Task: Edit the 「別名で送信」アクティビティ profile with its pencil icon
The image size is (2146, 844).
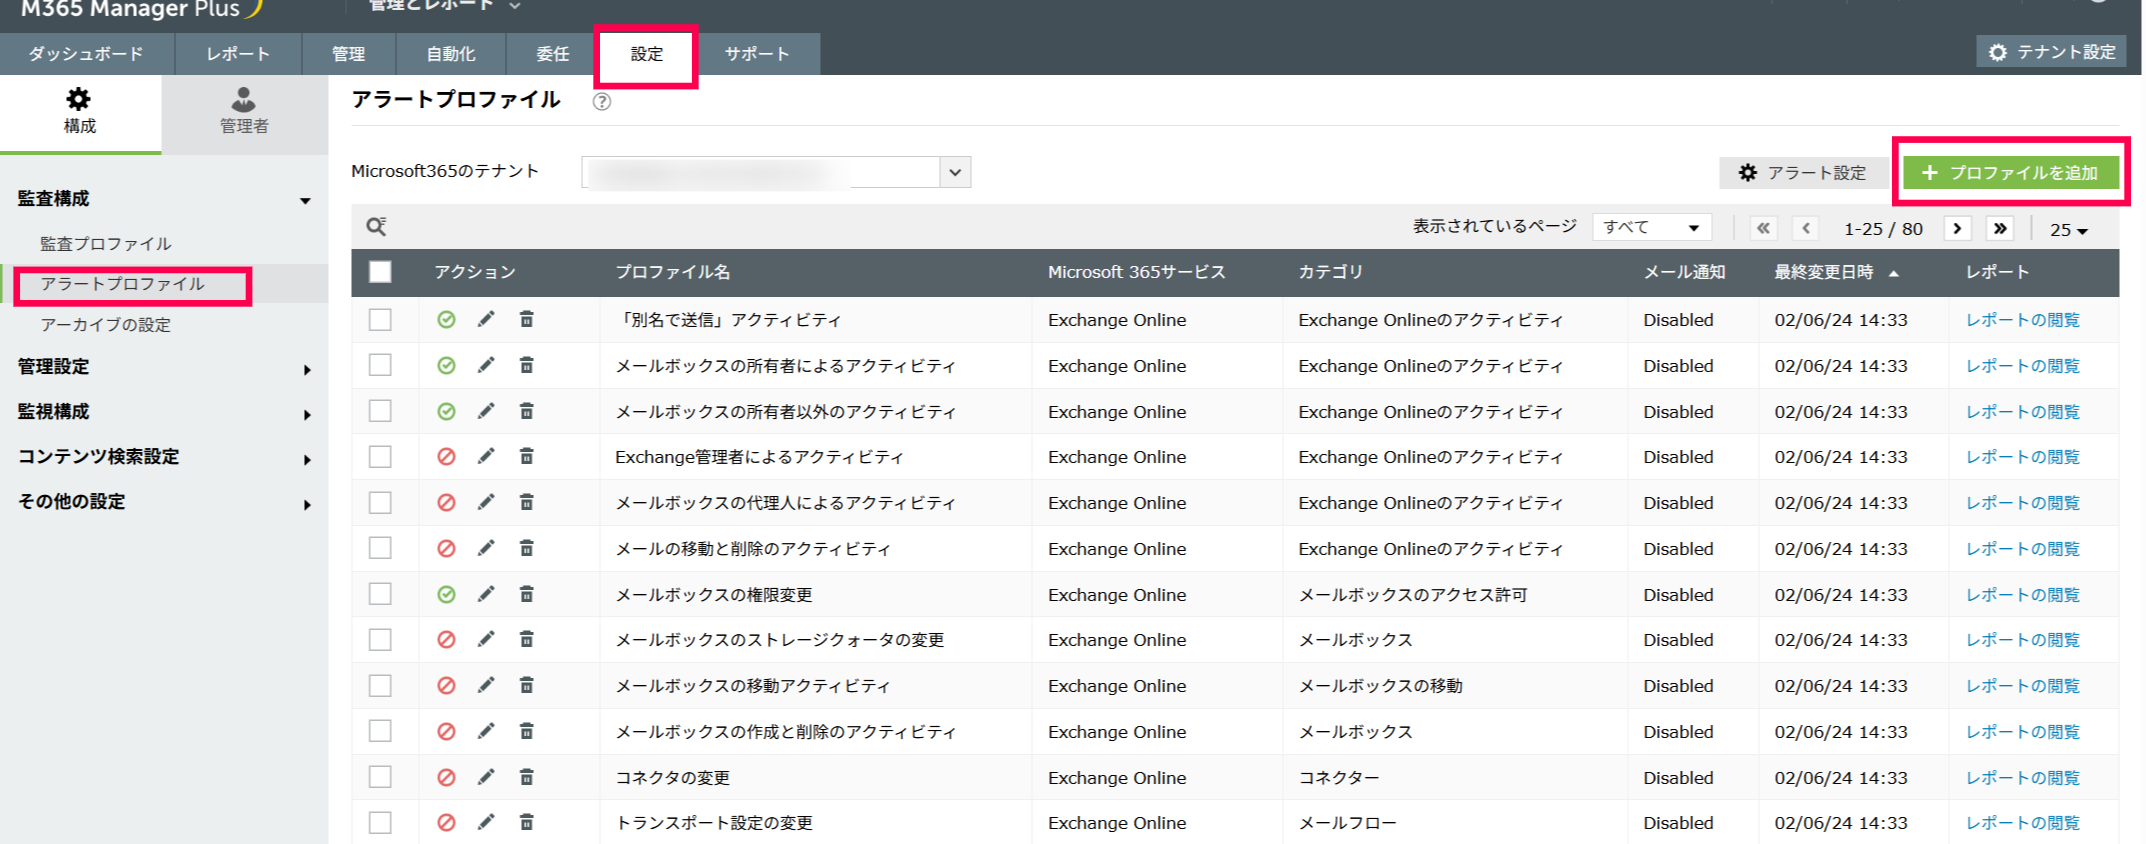Action: point(486,319)
